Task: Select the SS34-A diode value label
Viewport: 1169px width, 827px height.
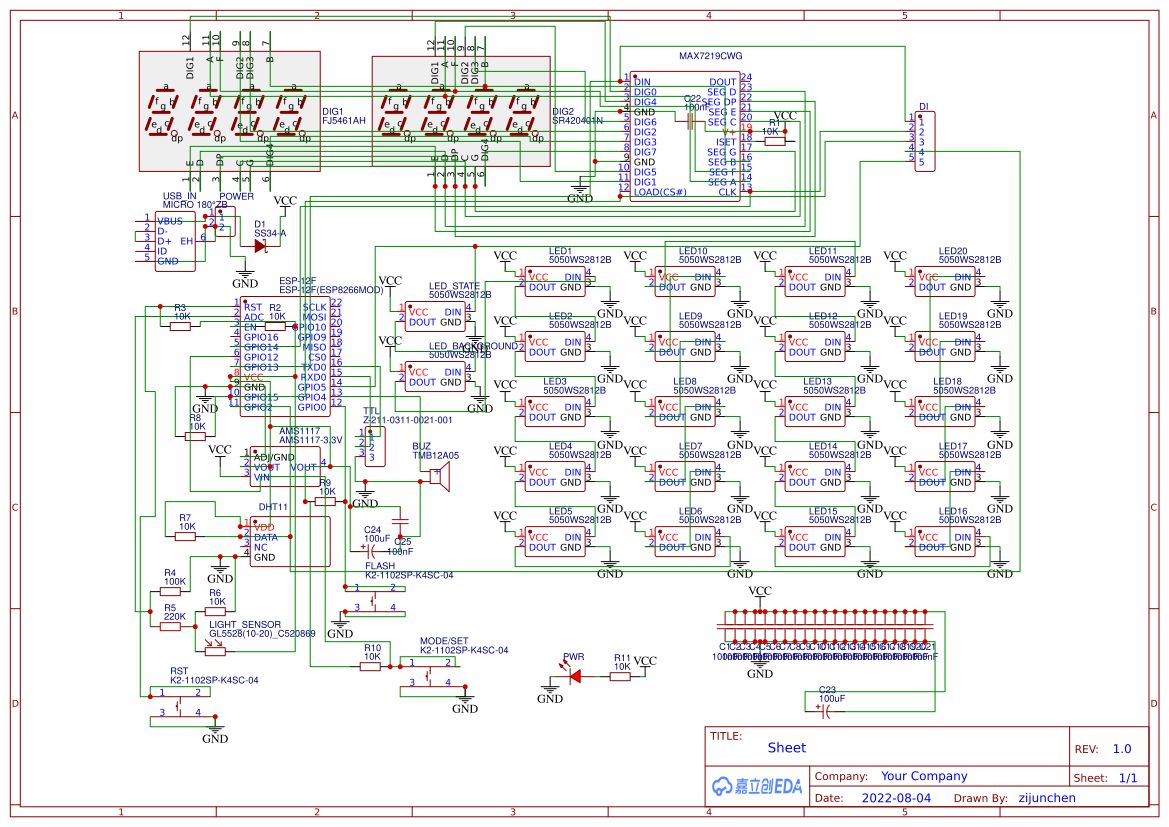Action: pos(270,233)
